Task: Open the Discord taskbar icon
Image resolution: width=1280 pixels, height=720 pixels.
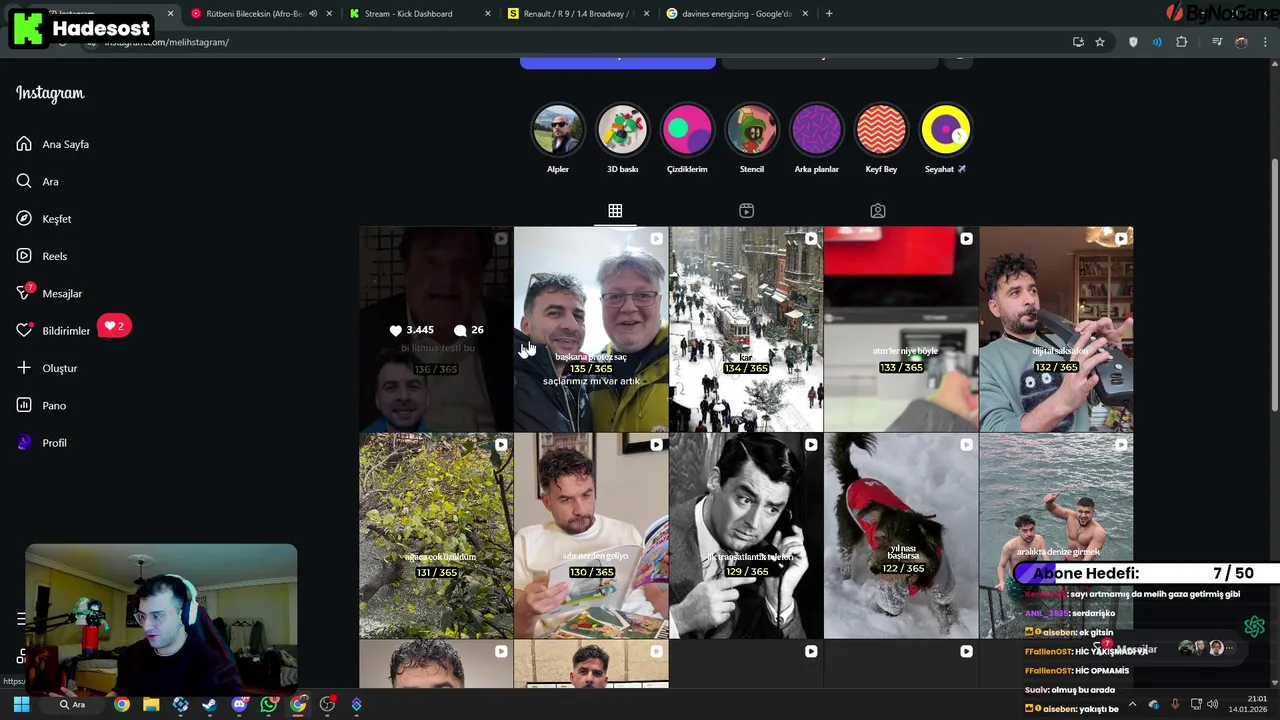Action: pyautogui.click(x=239, y=705)
